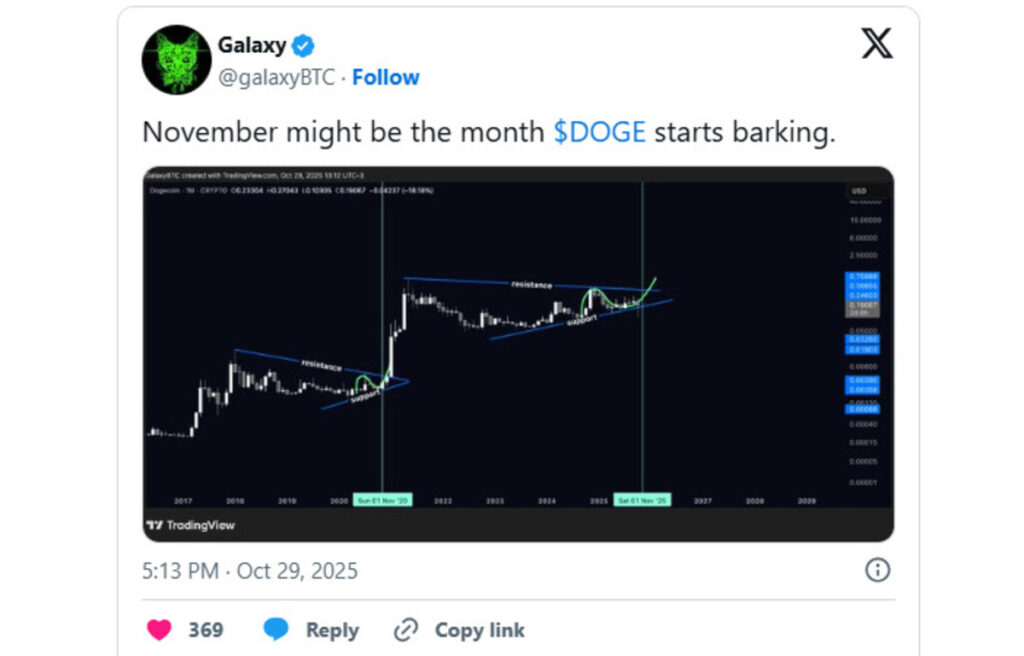Viewport: 1024px width, 656px height.
Task: Click the Nov '20 date marker
Action: (x=383, y=500)
